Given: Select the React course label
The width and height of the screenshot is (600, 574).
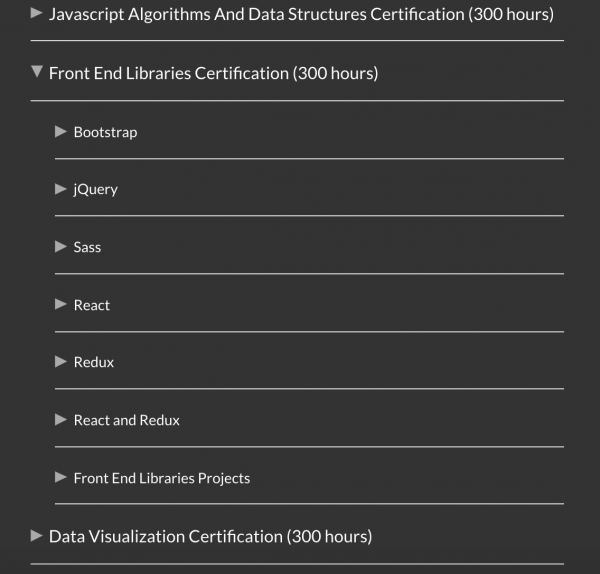Looking at the screenshot, I should point(91,305).
